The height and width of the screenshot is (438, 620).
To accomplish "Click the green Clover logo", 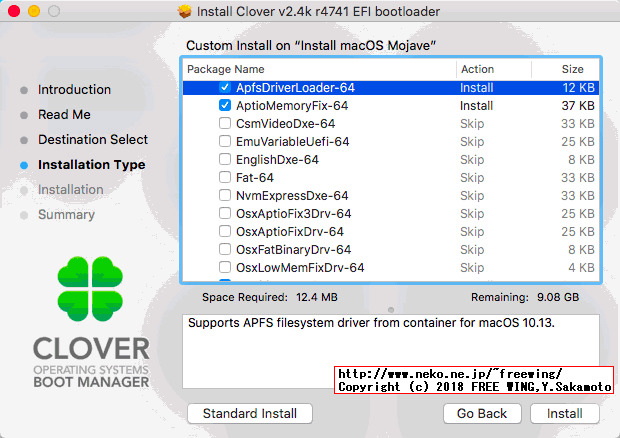I will (x=90, y=289).
